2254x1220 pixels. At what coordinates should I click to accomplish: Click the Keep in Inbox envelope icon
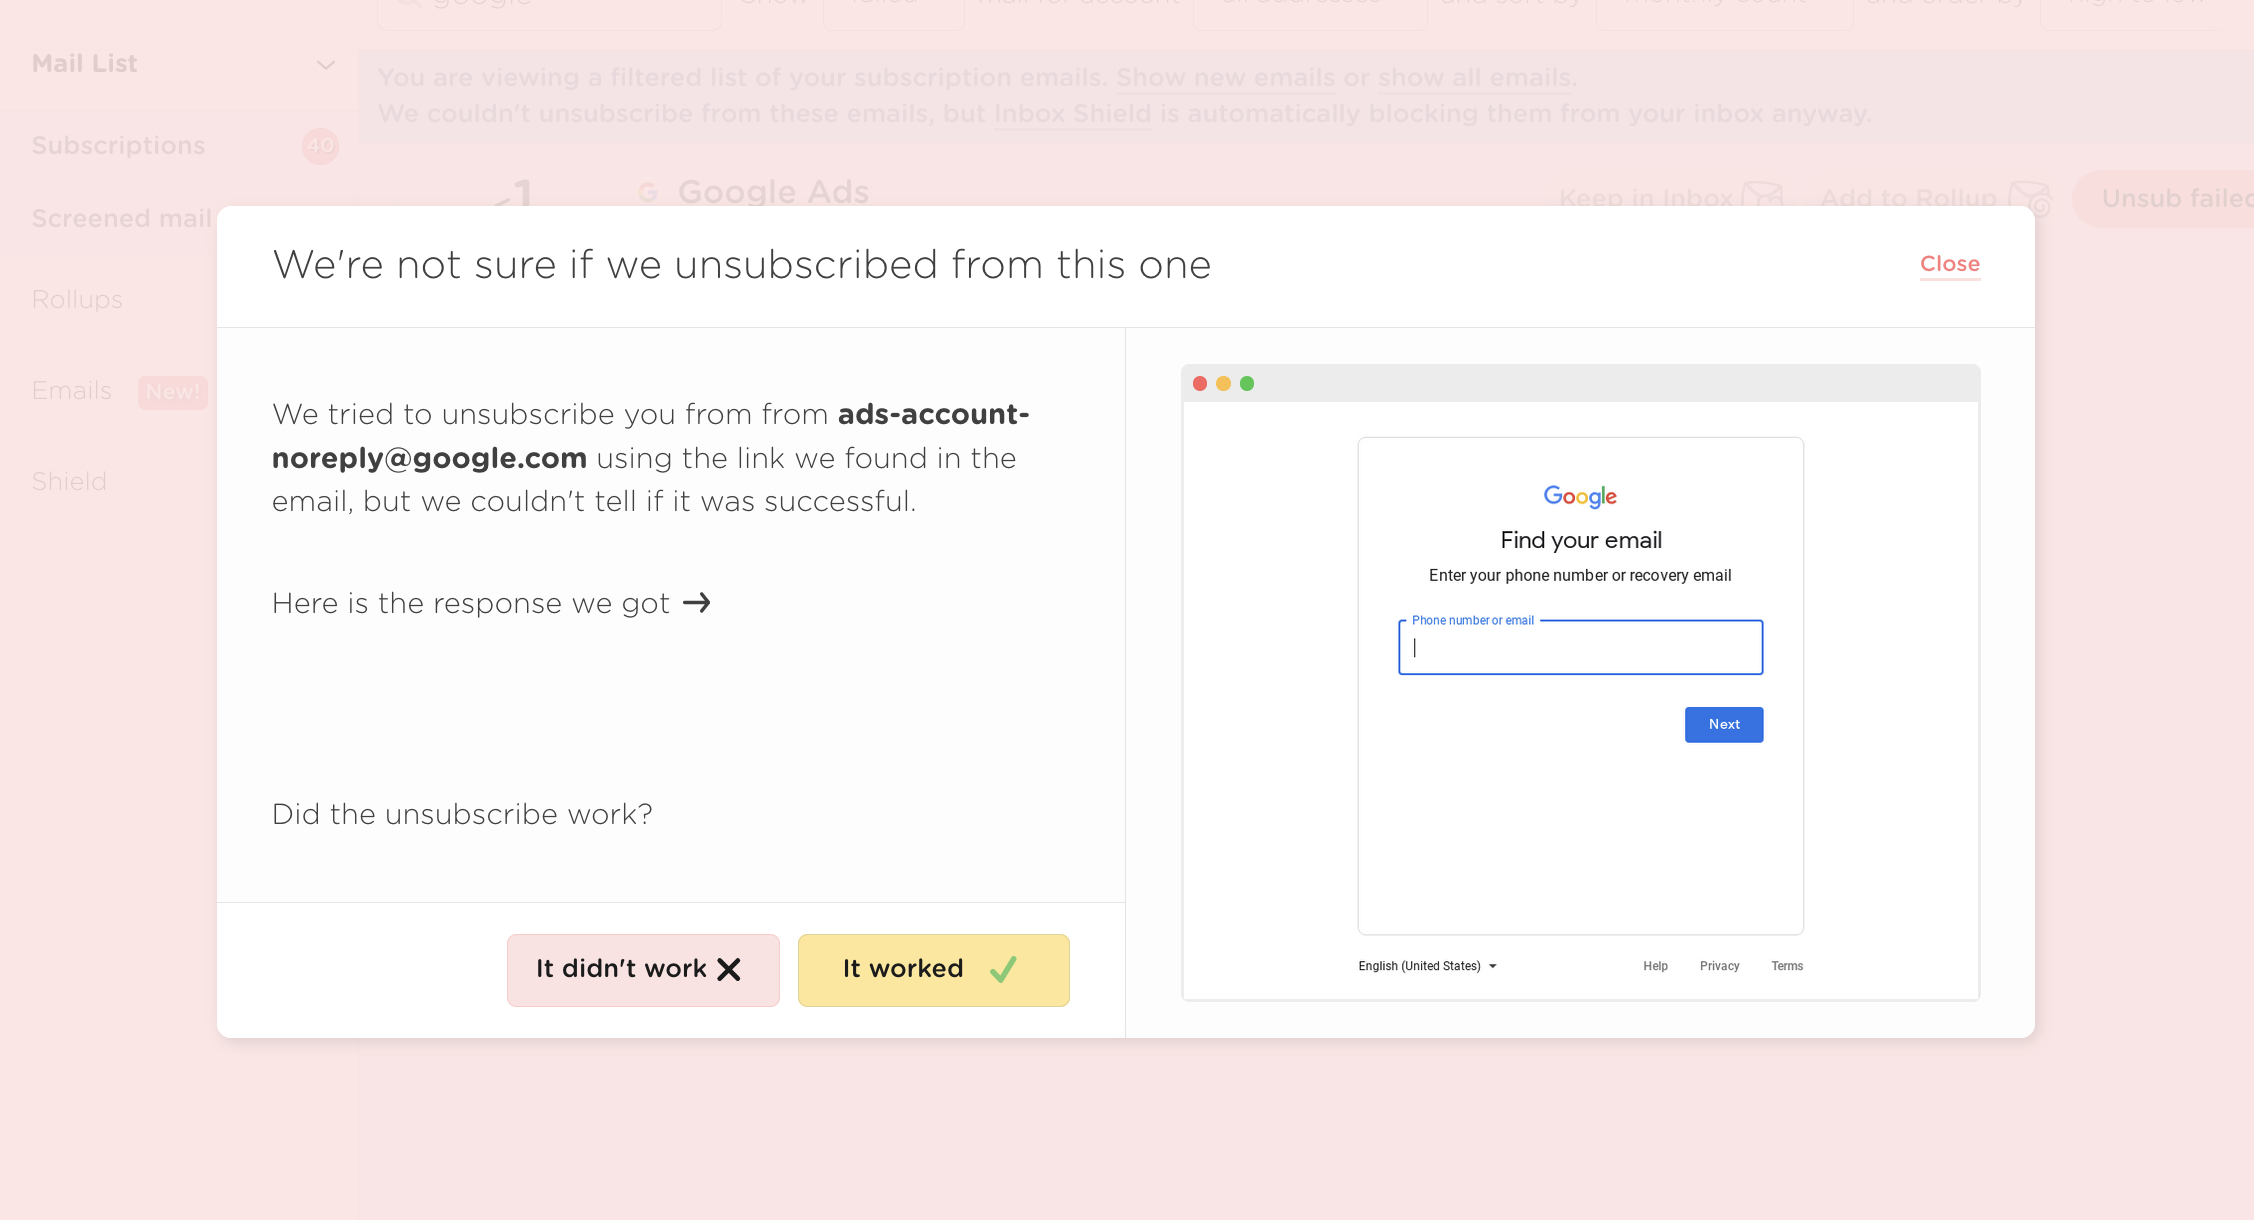(1762, 195)
